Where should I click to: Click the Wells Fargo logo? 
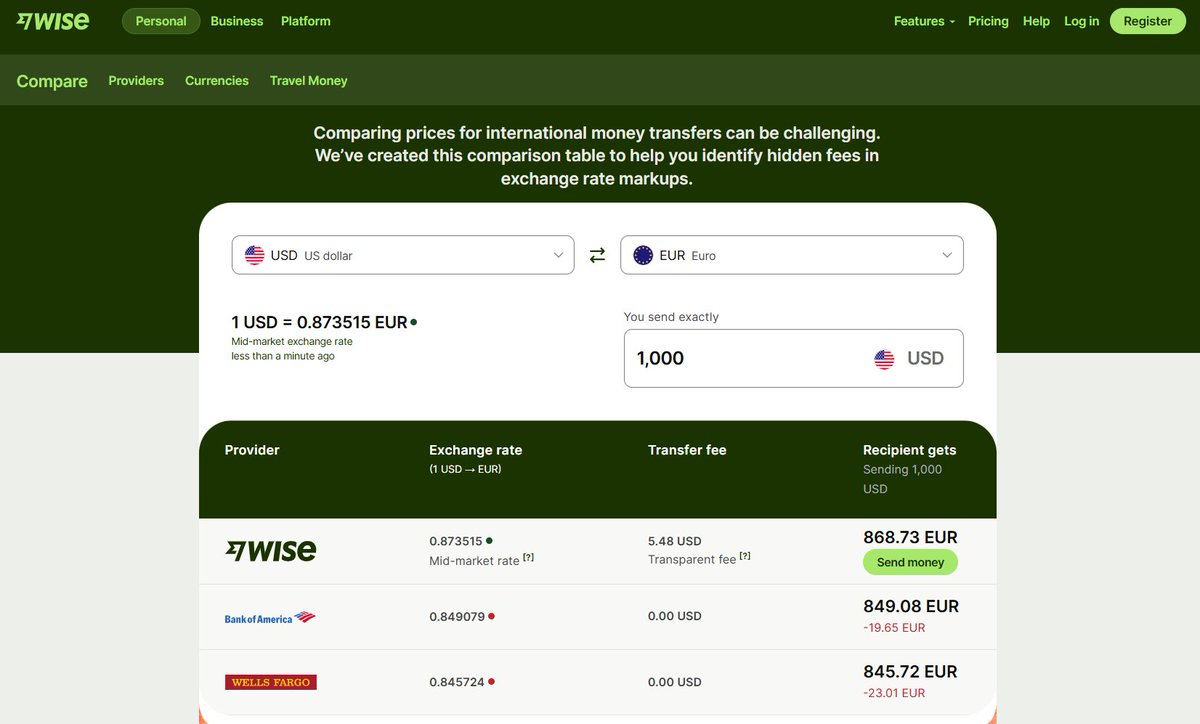(271, 682)
